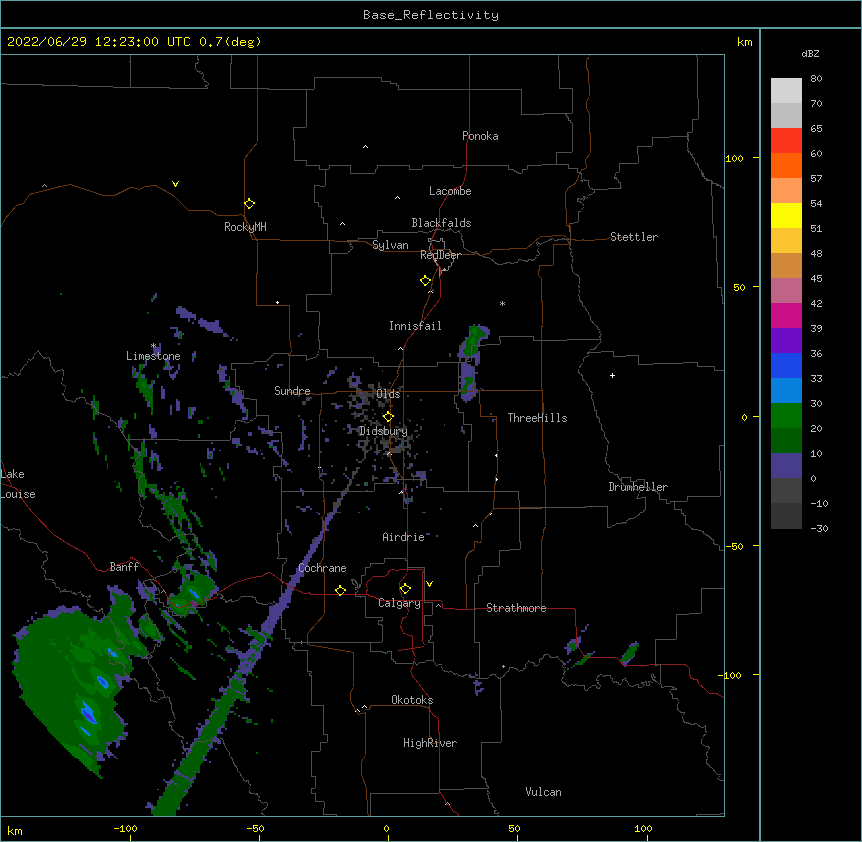The height and width of the screenshot is (842, 862).
Task: Click the Ponoka city label
Action: click(x=480, y=136)
